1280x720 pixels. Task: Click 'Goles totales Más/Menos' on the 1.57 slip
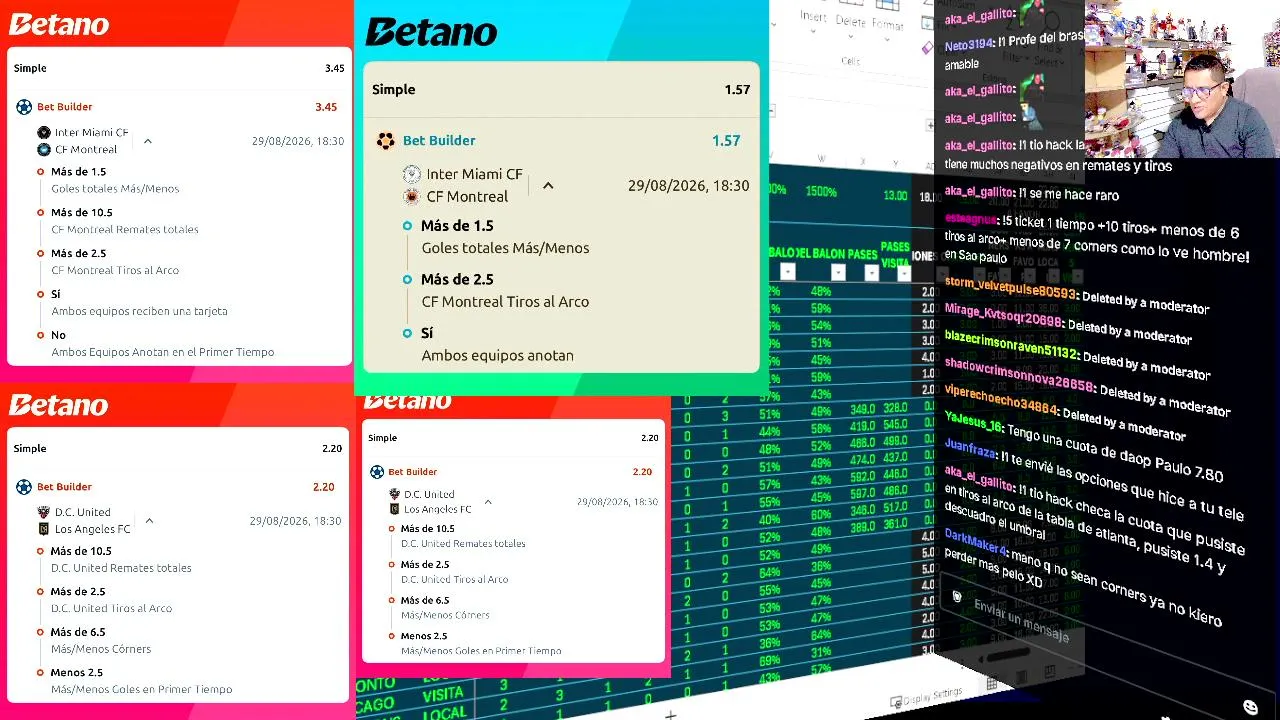click(x=505, y=248)
